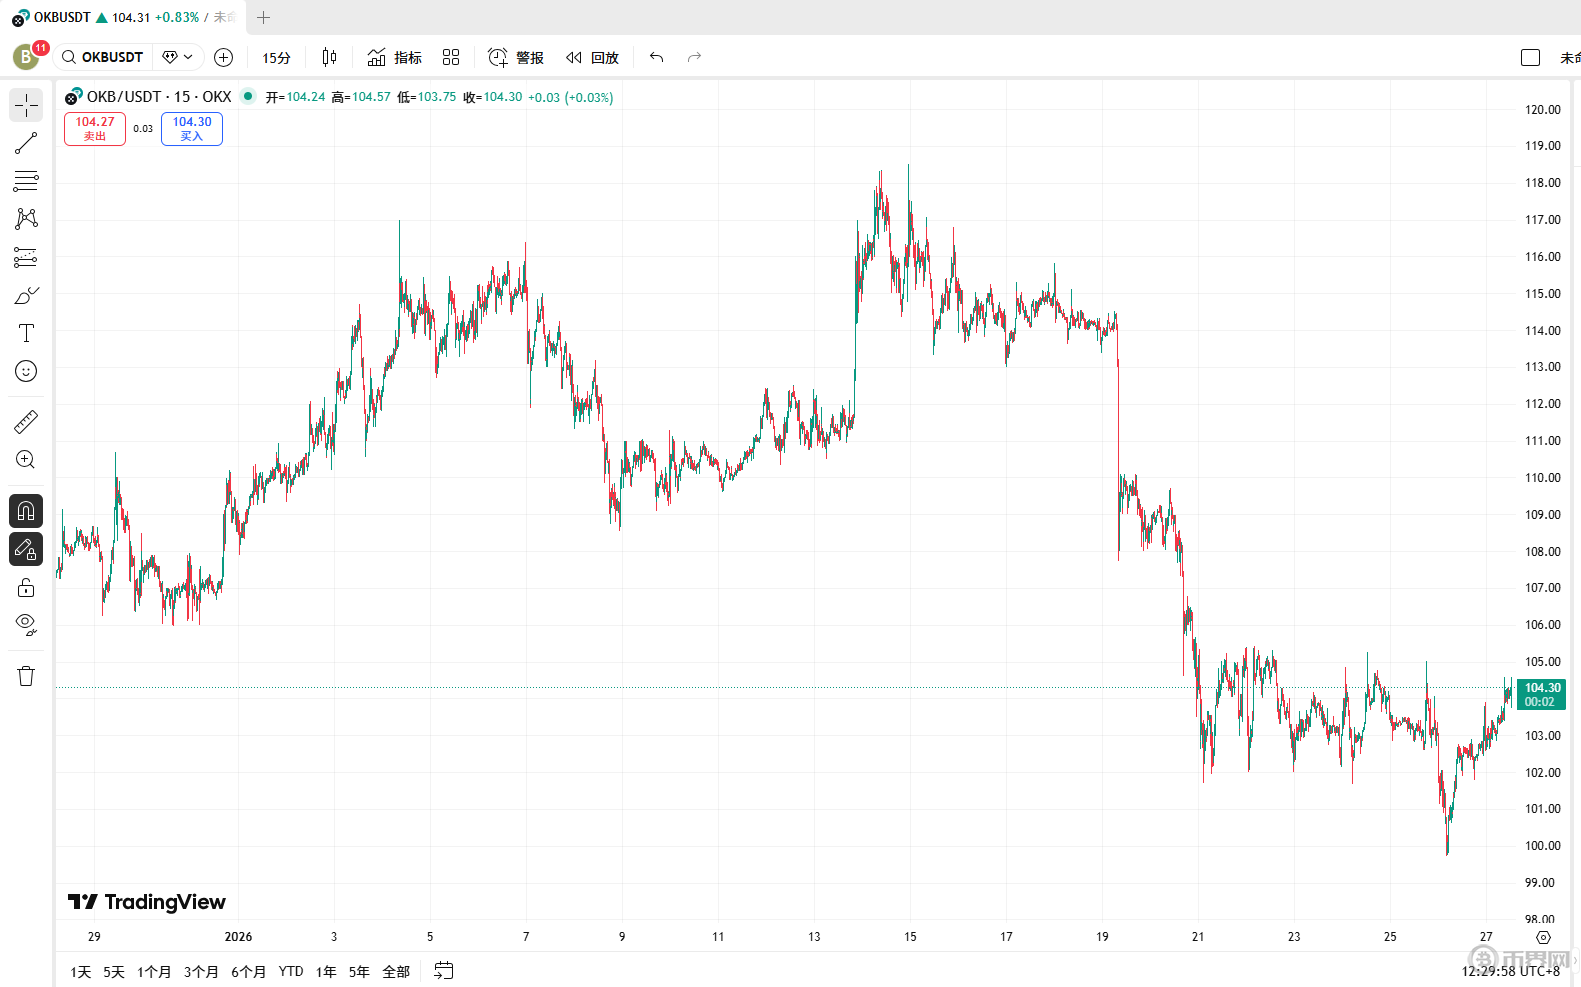Click the 低=103.75 low value

point(426,97)
